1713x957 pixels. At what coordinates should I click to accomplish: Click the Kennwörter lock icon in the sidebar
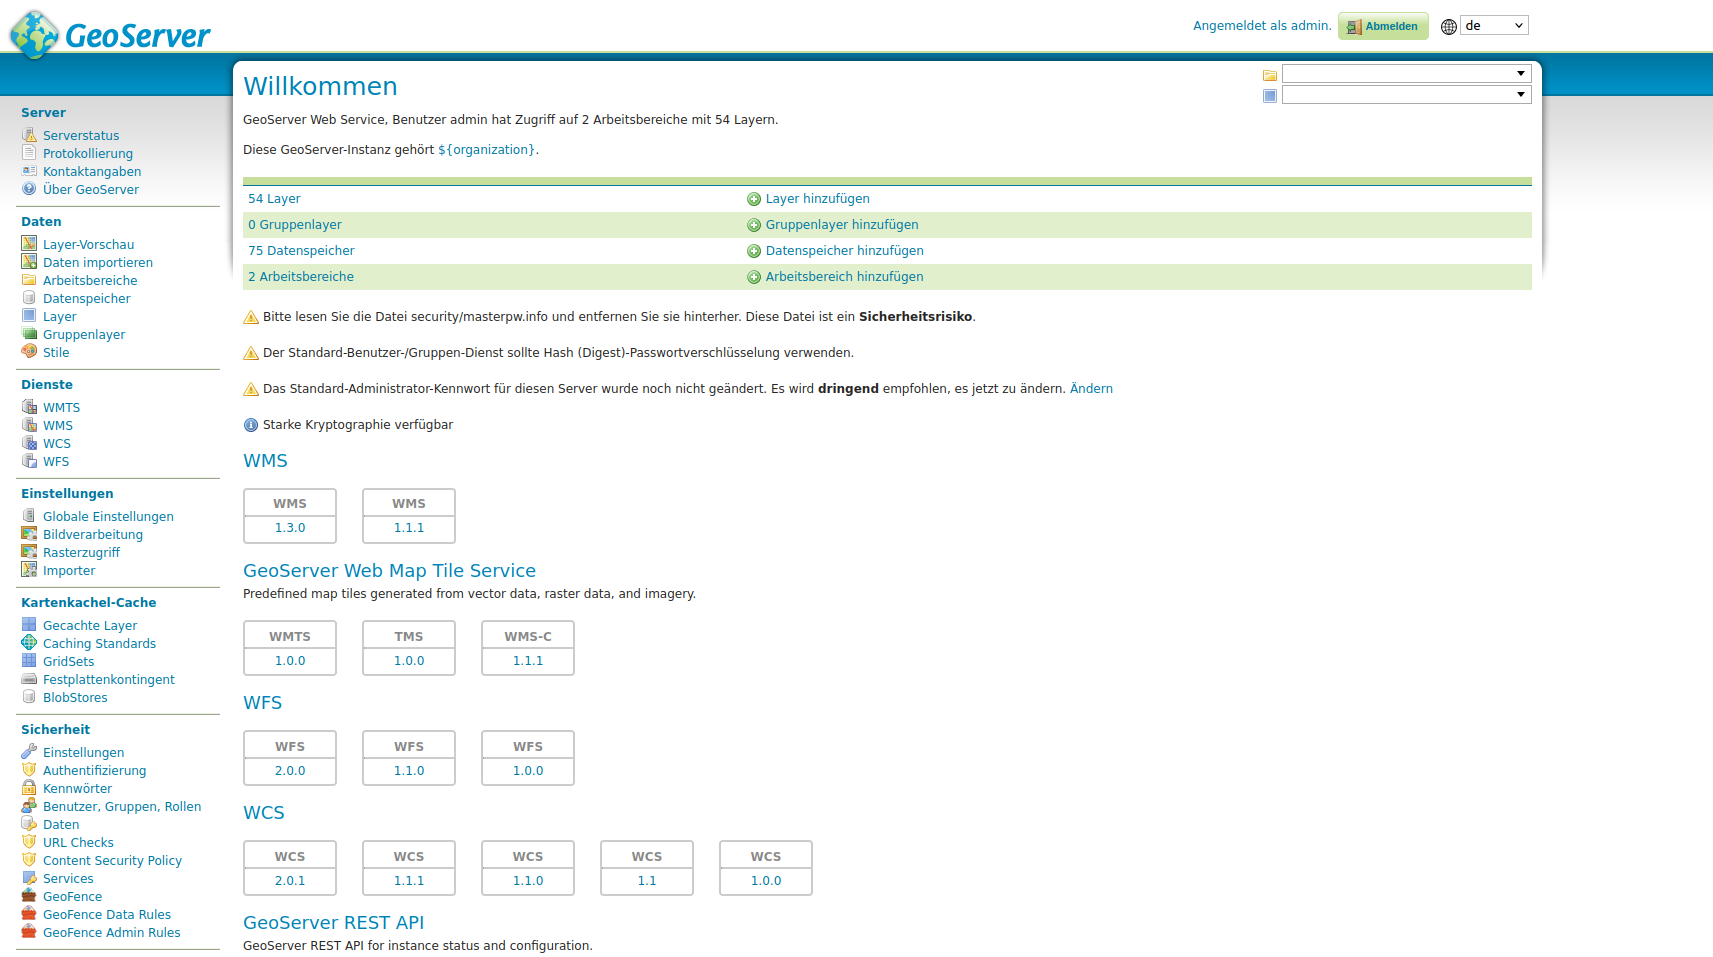(x=29, y=788)
